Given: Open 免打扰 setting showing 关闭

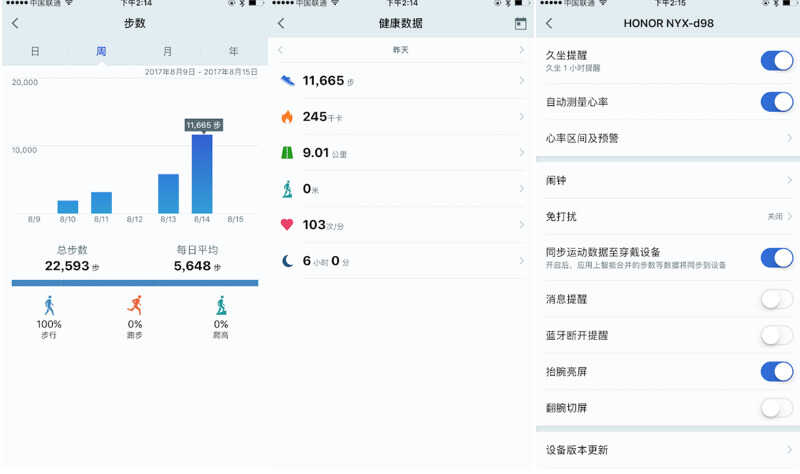Looking at the screenshot, I should click(668, 216).
